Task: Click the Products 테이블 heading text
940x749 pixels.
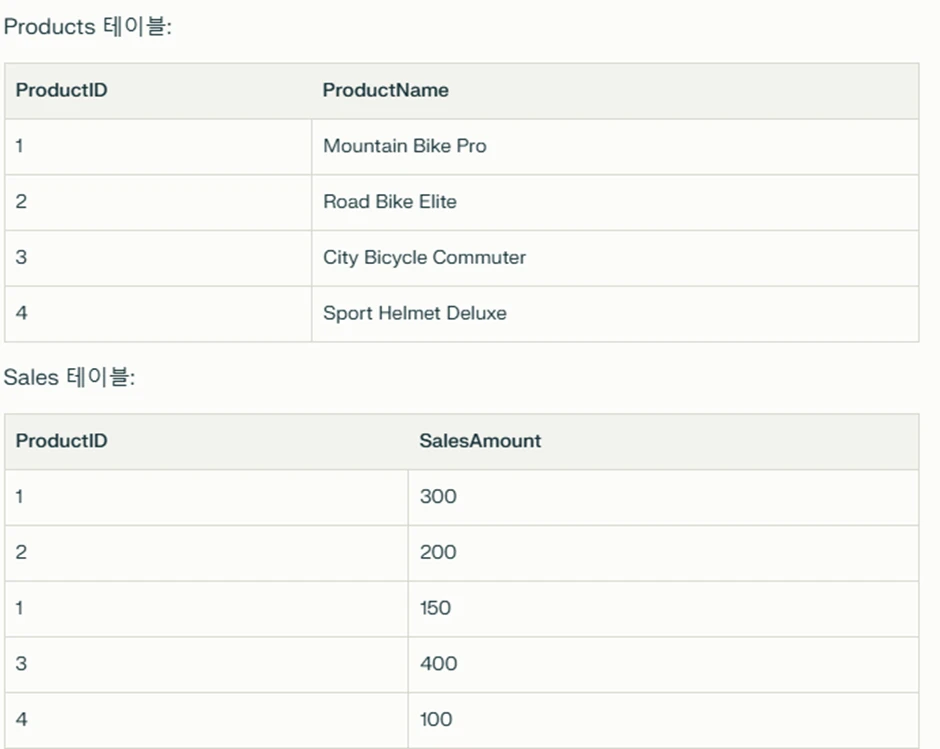Action: (x=88, y=26)
